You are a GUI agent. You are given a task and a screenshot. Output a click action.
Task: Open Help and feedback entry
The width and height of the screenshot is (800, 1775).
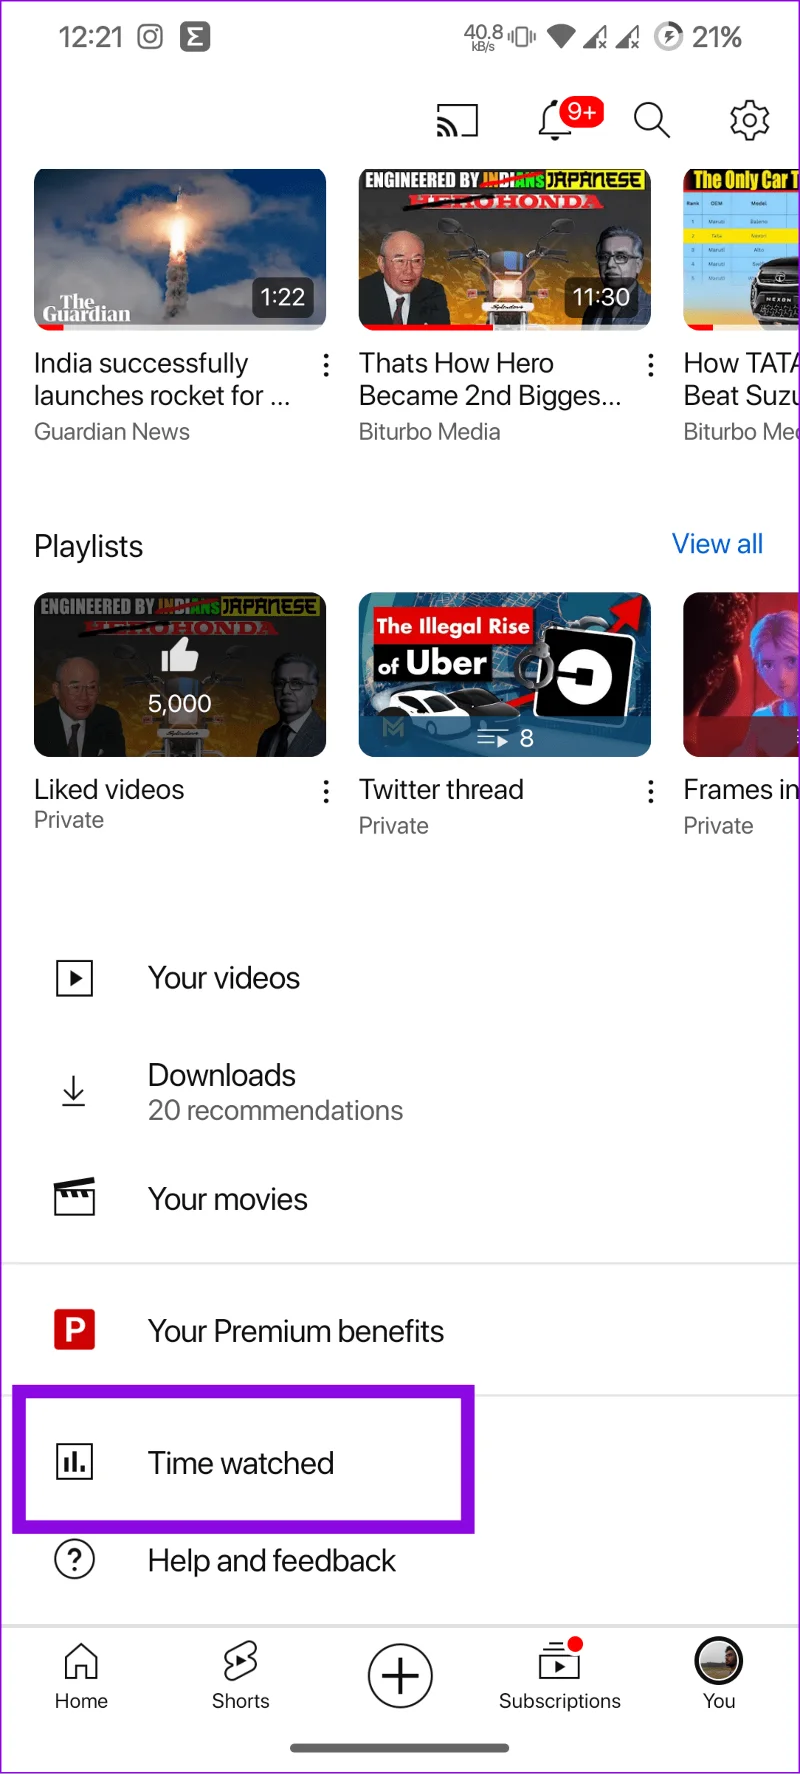coord(400,1560)
